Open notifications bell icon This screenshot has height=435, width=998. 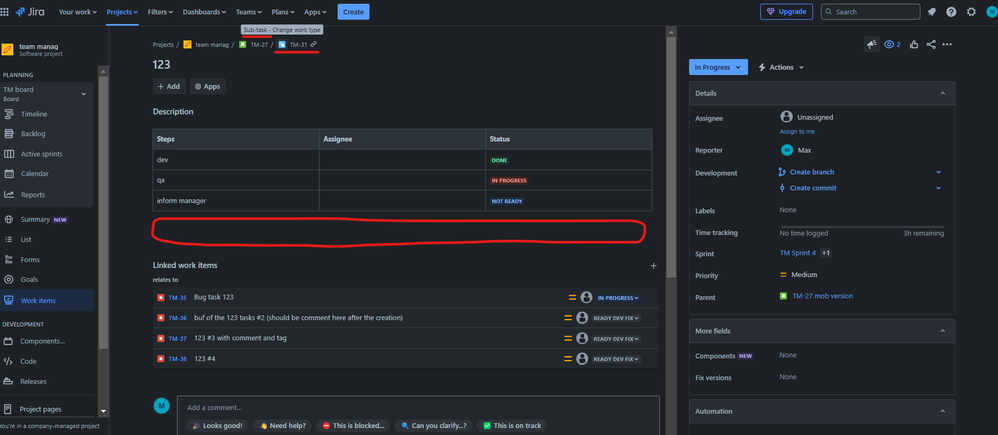tap(932, 11)
